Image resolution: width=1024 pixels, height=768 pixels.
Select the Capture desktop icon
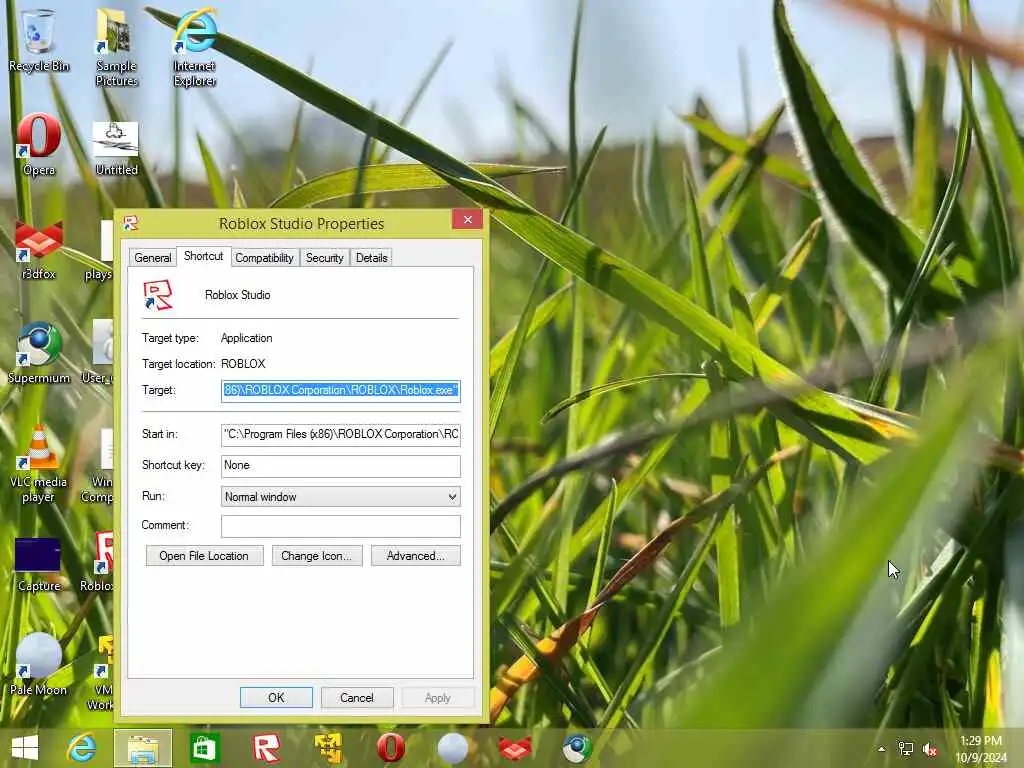pyautogui.click(x=39, y=565)
